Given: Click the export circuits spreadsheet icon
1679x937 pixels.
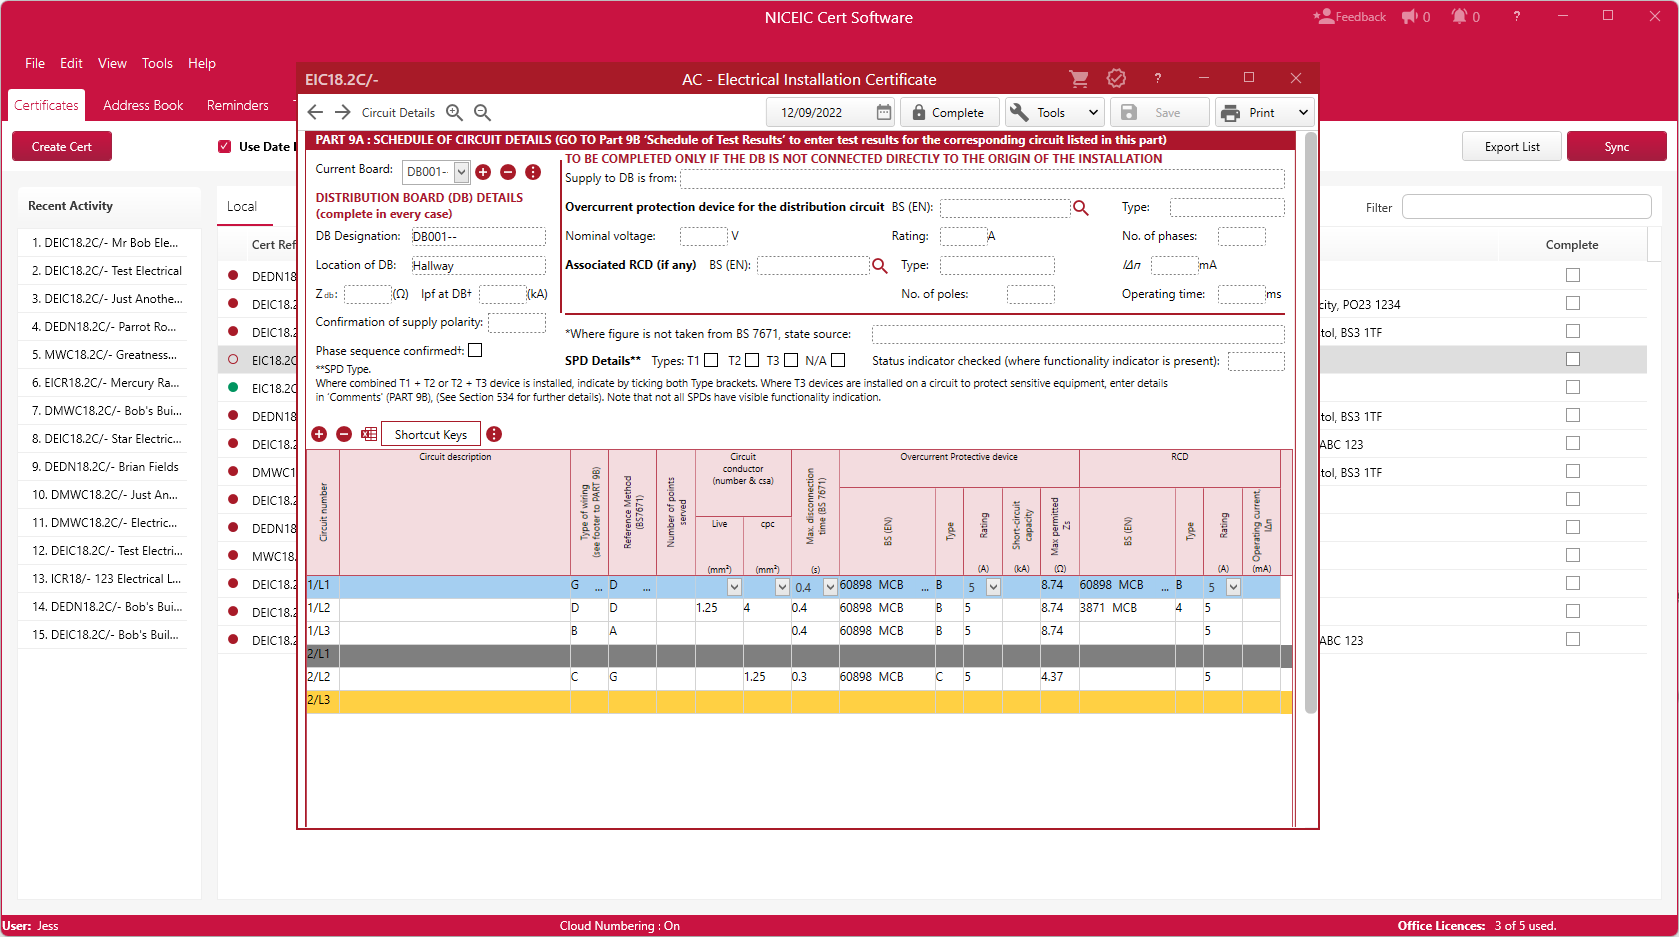Looking at the screenshot, I should [x=369, y=434].
